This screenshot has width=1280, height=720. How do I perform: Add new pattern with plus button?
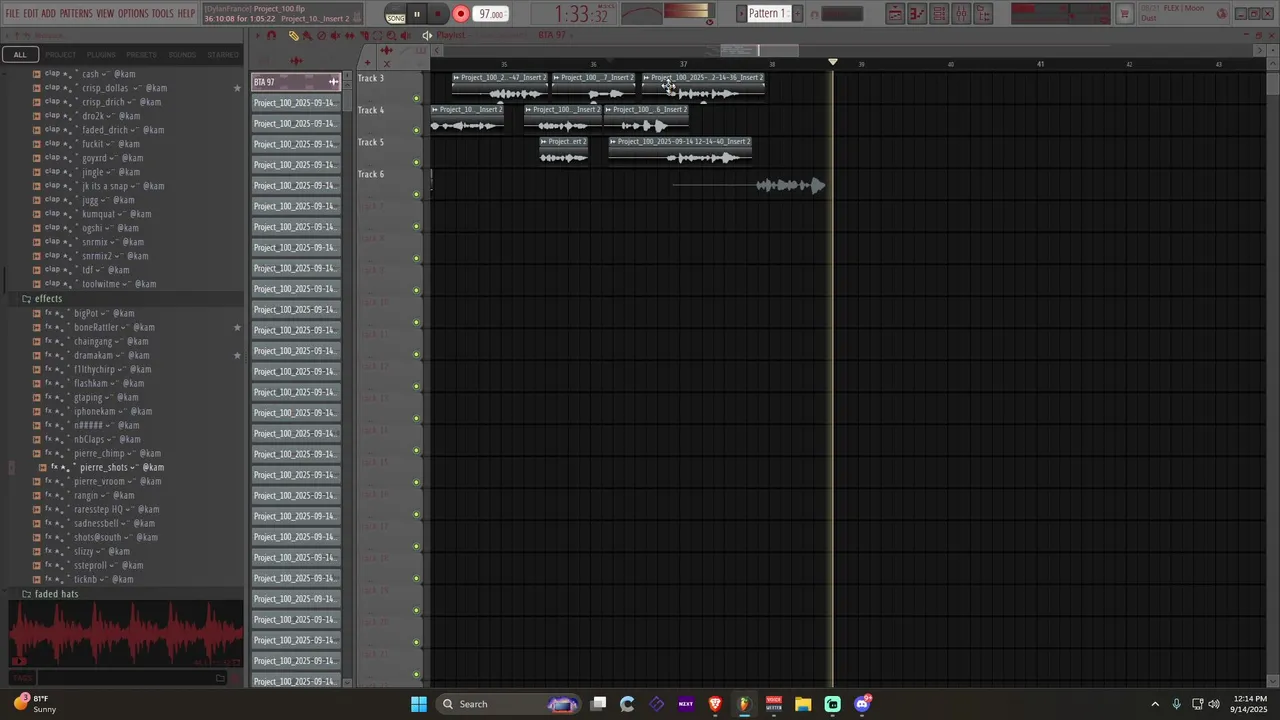(797, 14)
